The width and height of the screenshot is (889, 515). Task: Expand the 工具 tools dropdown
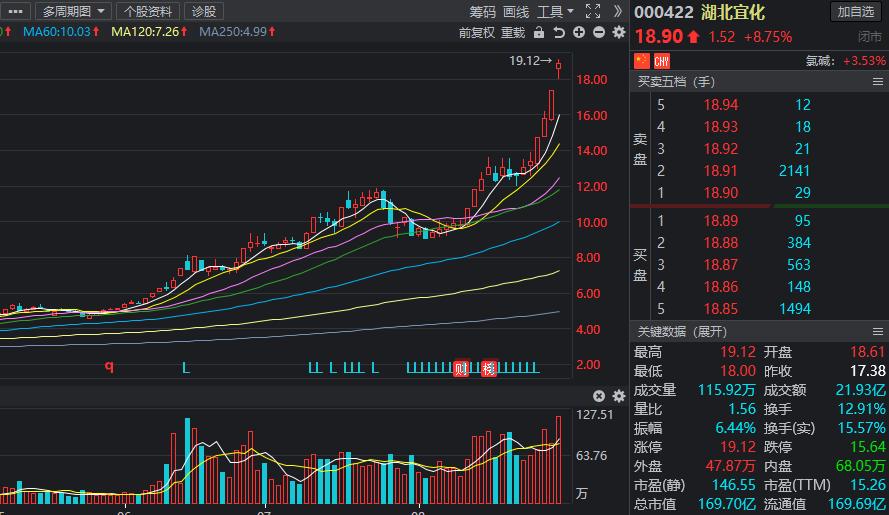555,11
